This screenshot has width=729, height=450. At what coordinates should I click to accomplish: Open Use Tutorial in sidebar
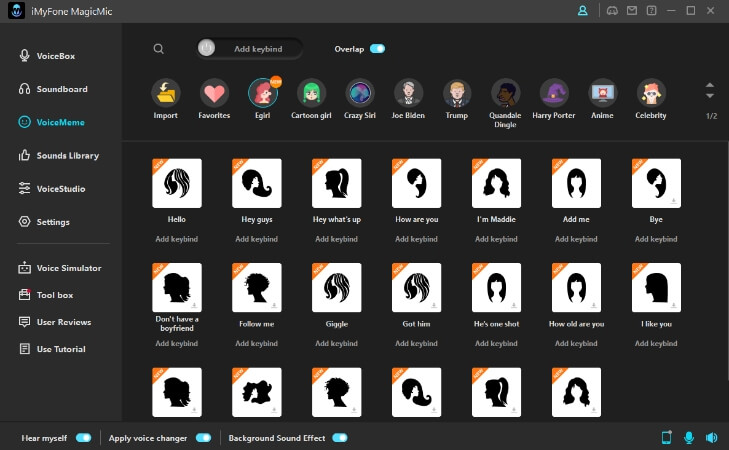(x=52, y=349)
